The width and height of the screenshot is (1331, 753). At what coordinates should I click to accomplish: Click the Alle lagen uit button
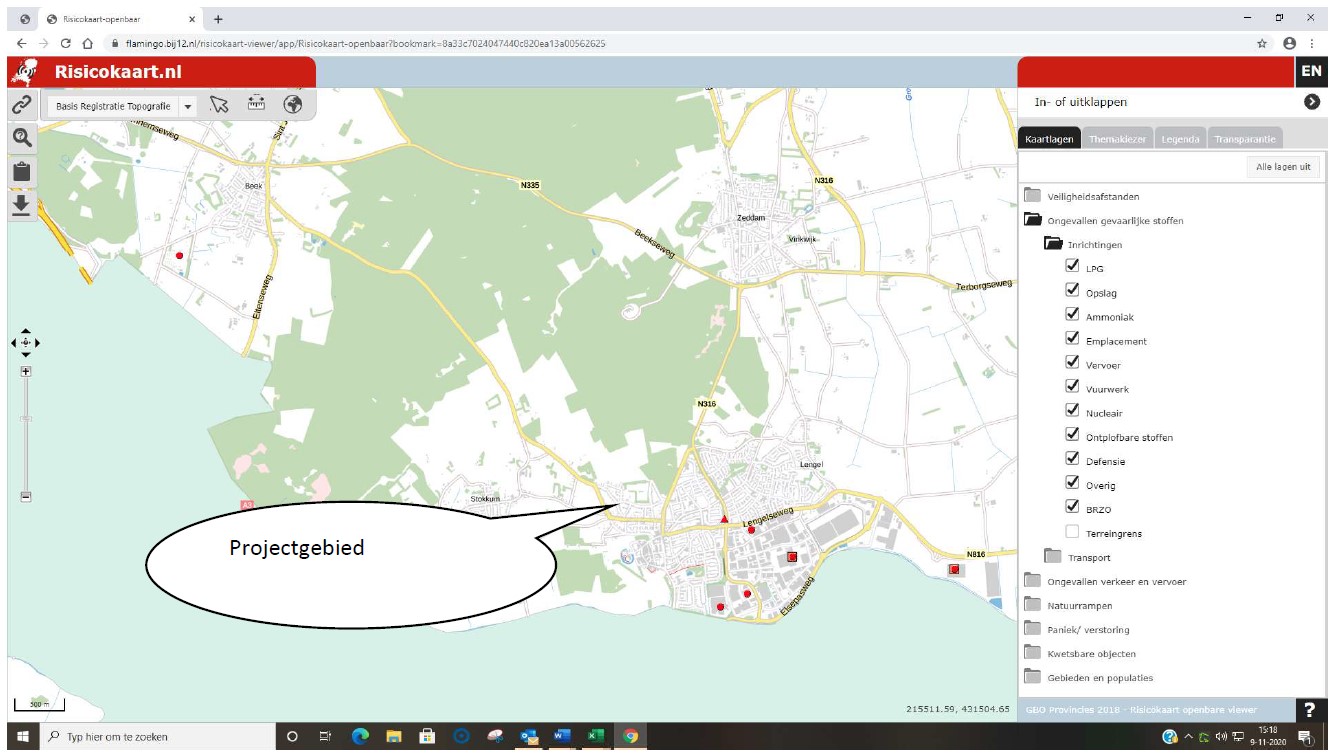click(1283, 167)
